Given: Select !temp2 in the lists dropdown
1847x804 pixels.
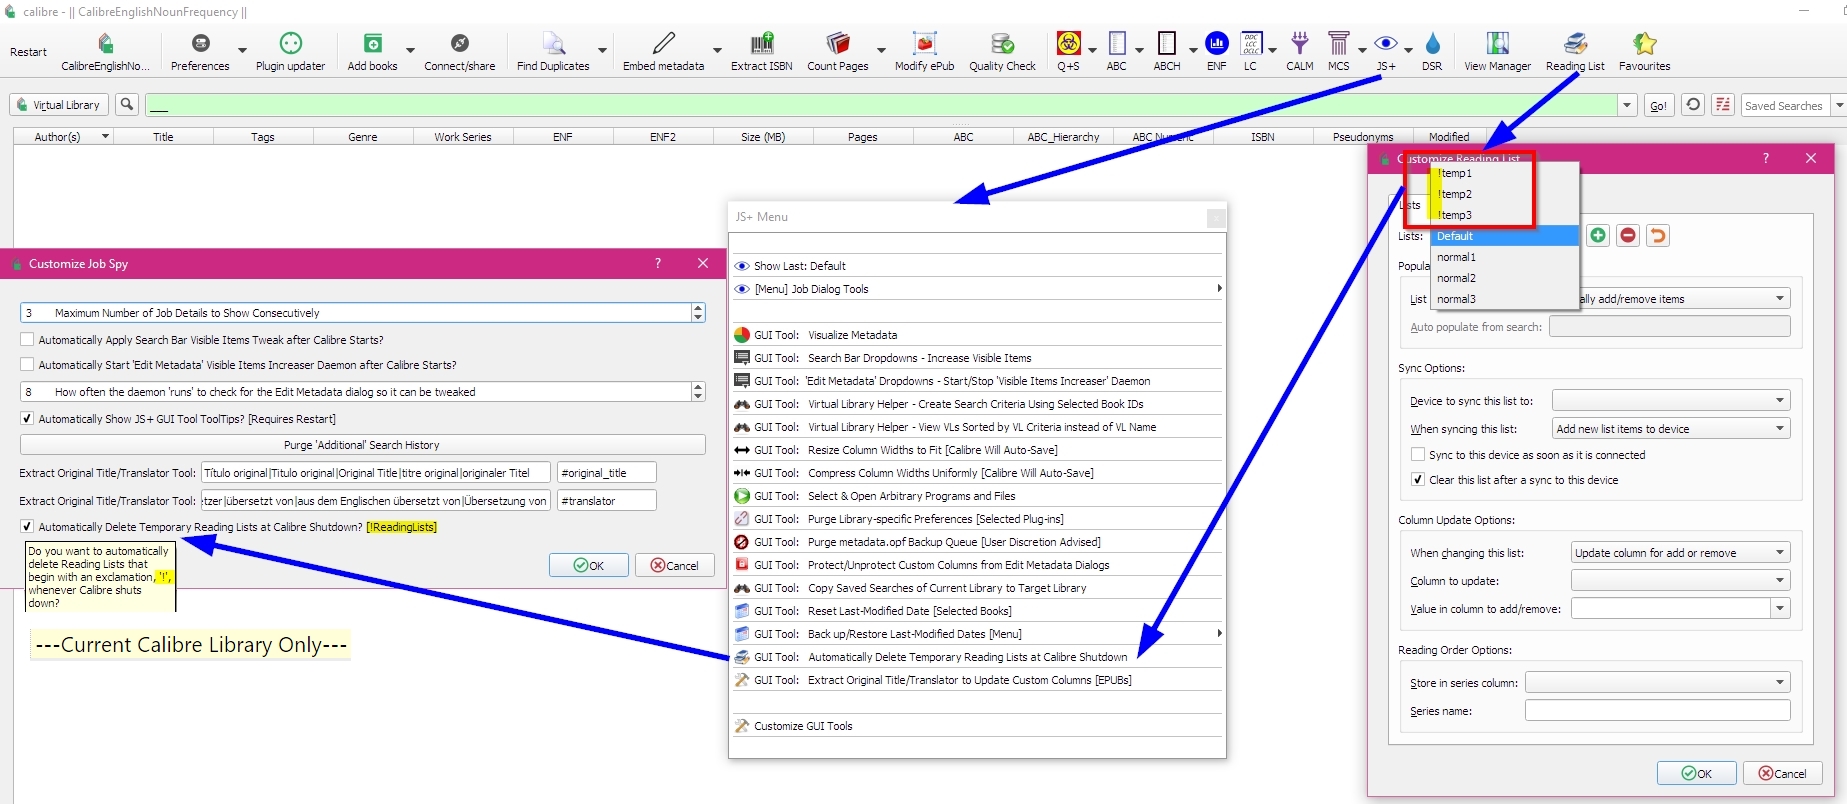Looking at the screenshot, I should pyautogui.click(x=1502, y=194).
